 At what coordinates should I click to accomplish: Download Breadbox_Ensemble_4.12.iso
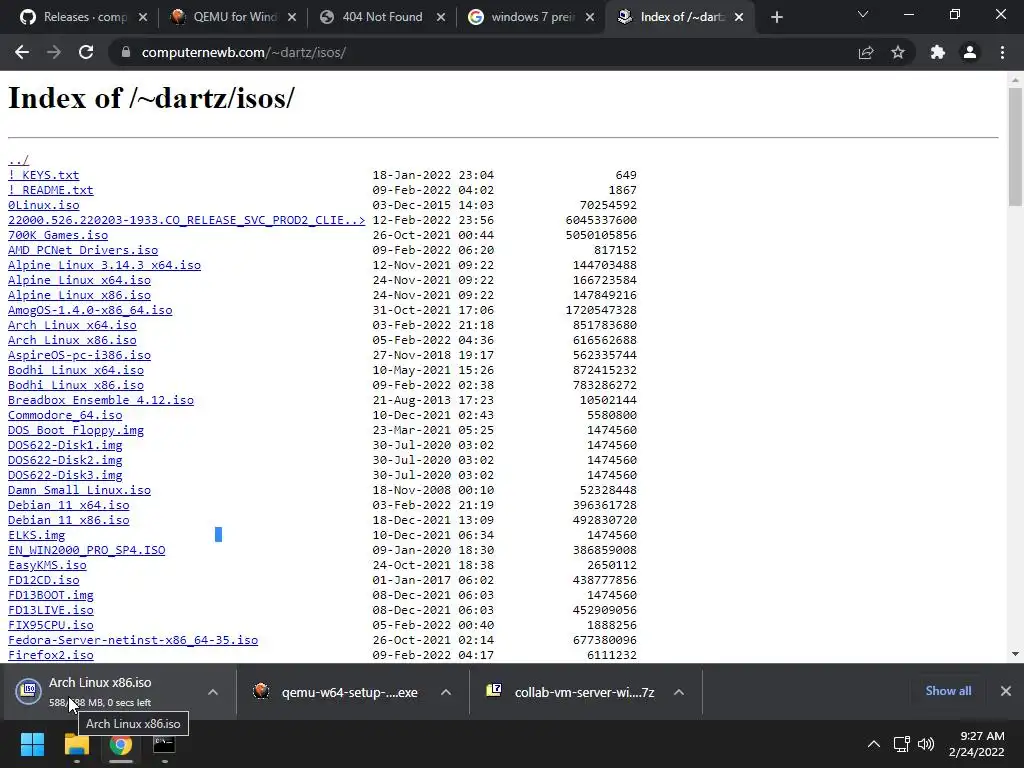coord(101,400)
